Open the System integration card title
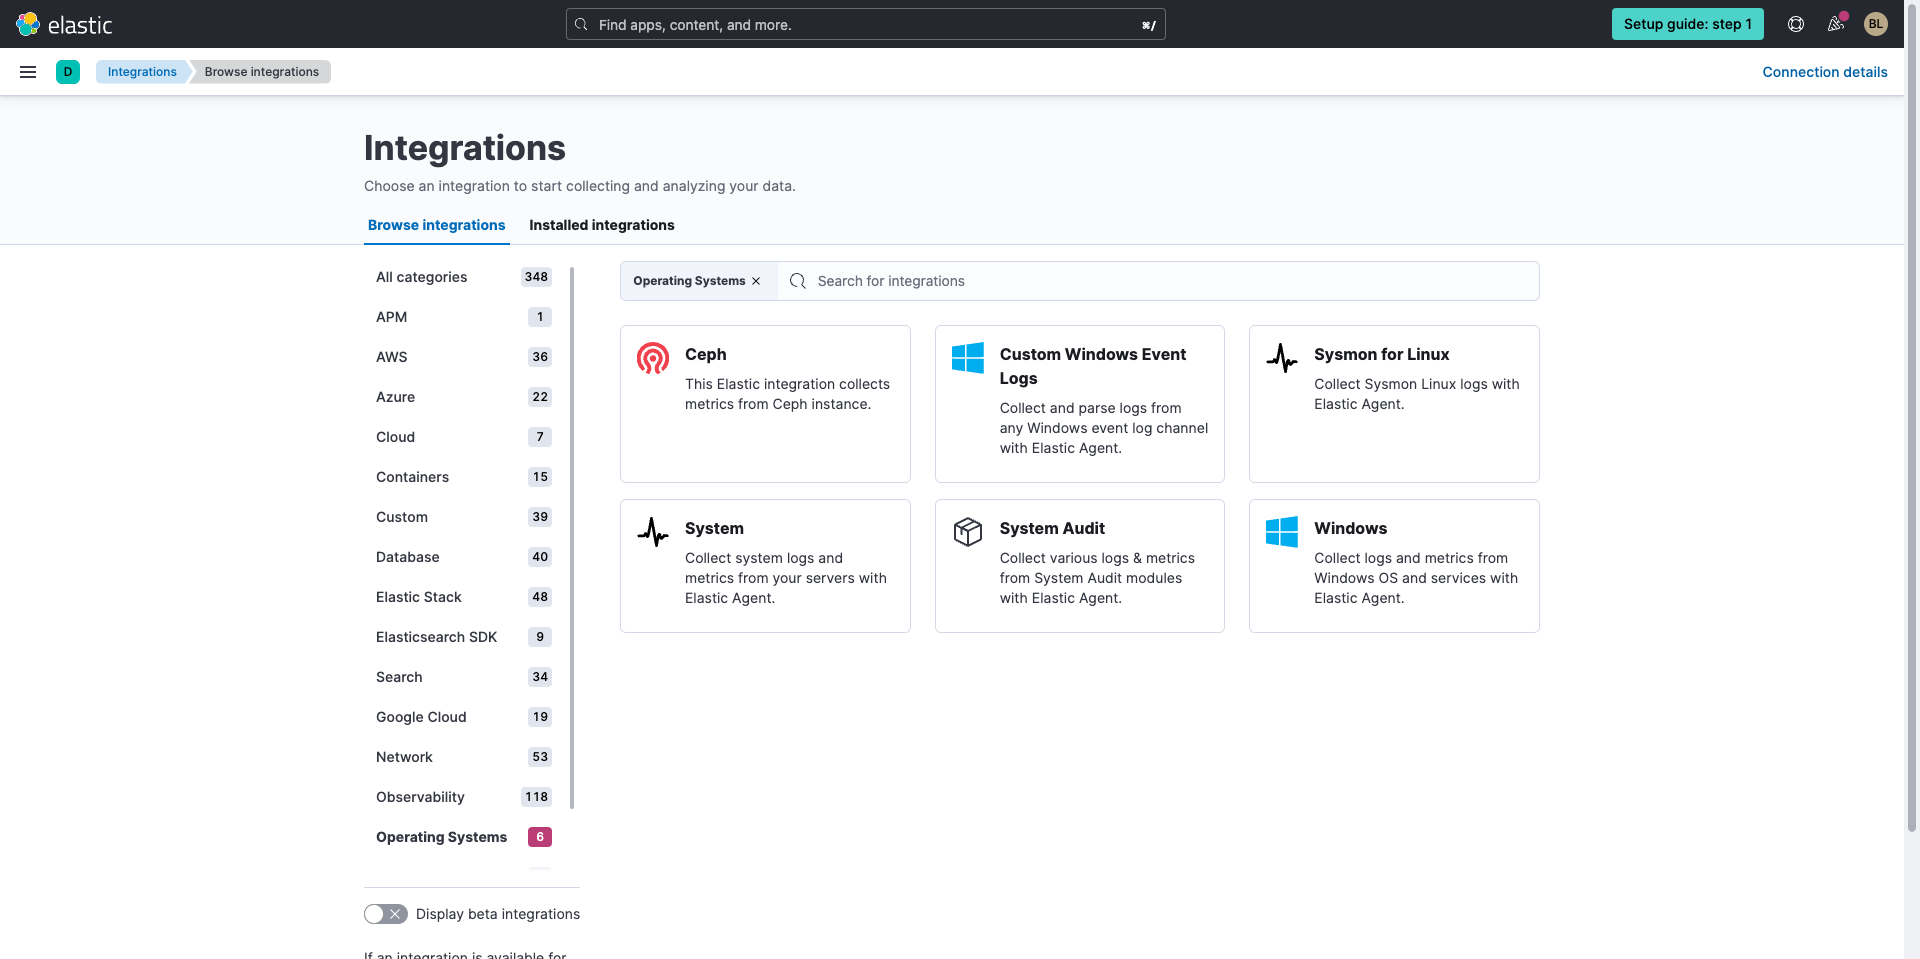 point(714,528)
